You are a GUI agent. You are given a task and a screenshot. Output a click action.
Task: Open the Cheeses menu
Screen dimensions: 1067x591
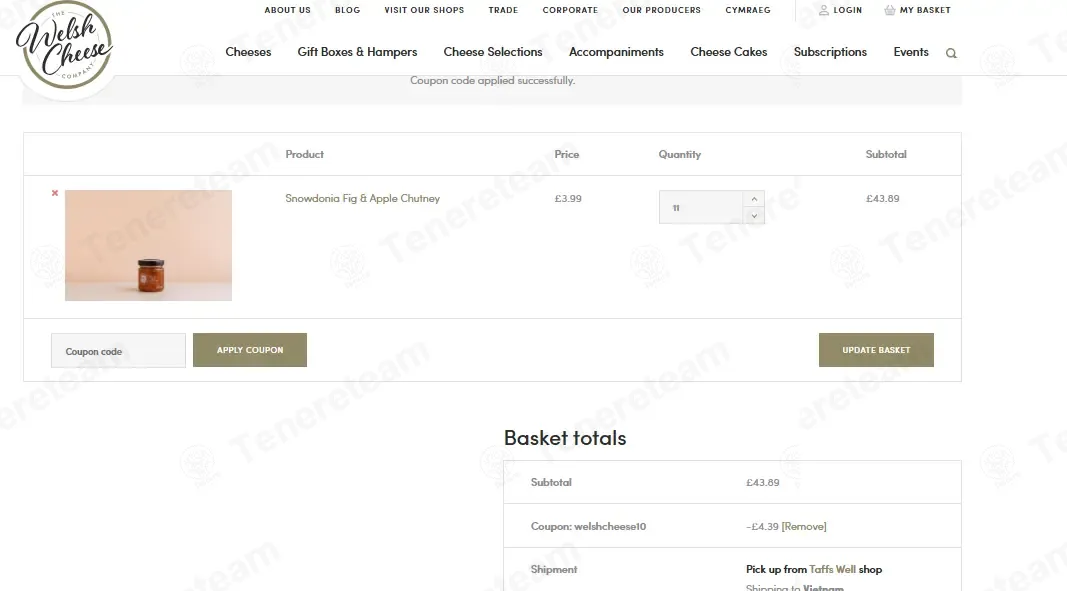(248, 52)
